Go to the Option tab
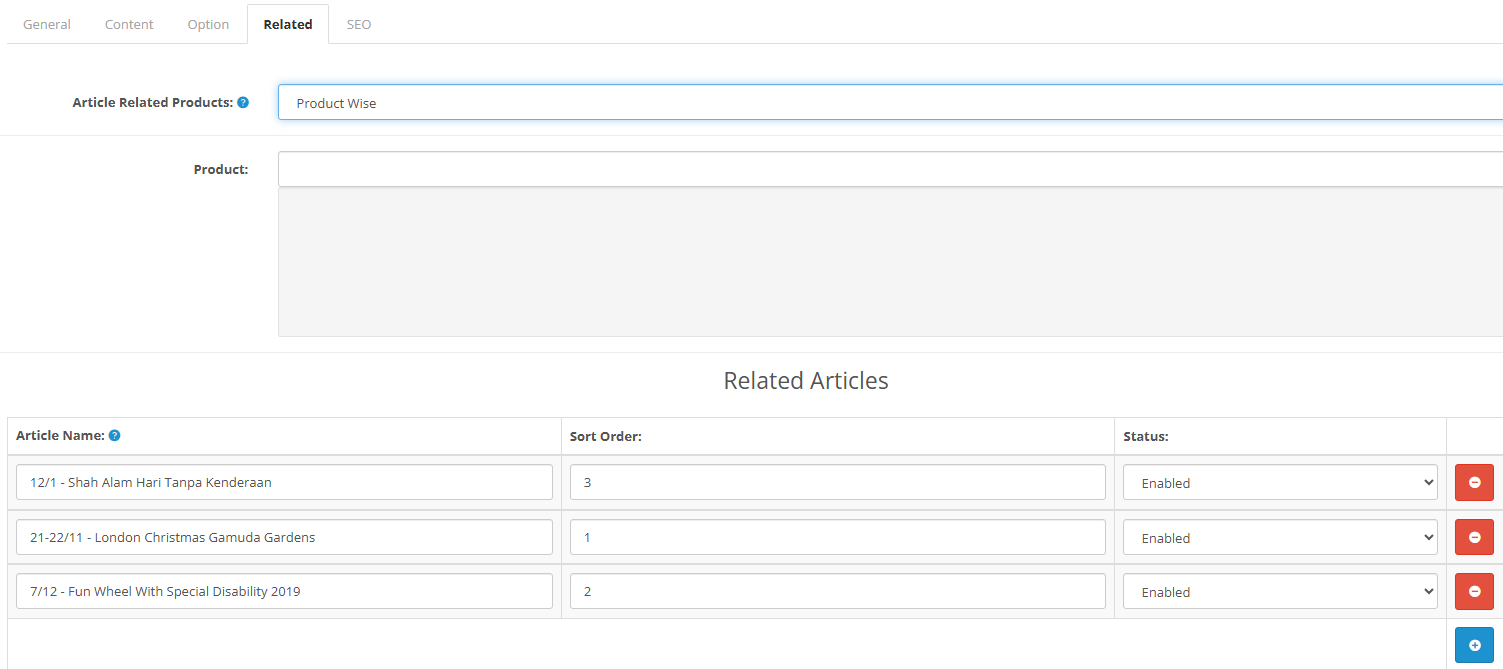Screen dimensions: 1503x669 click(x=208, y=24)
